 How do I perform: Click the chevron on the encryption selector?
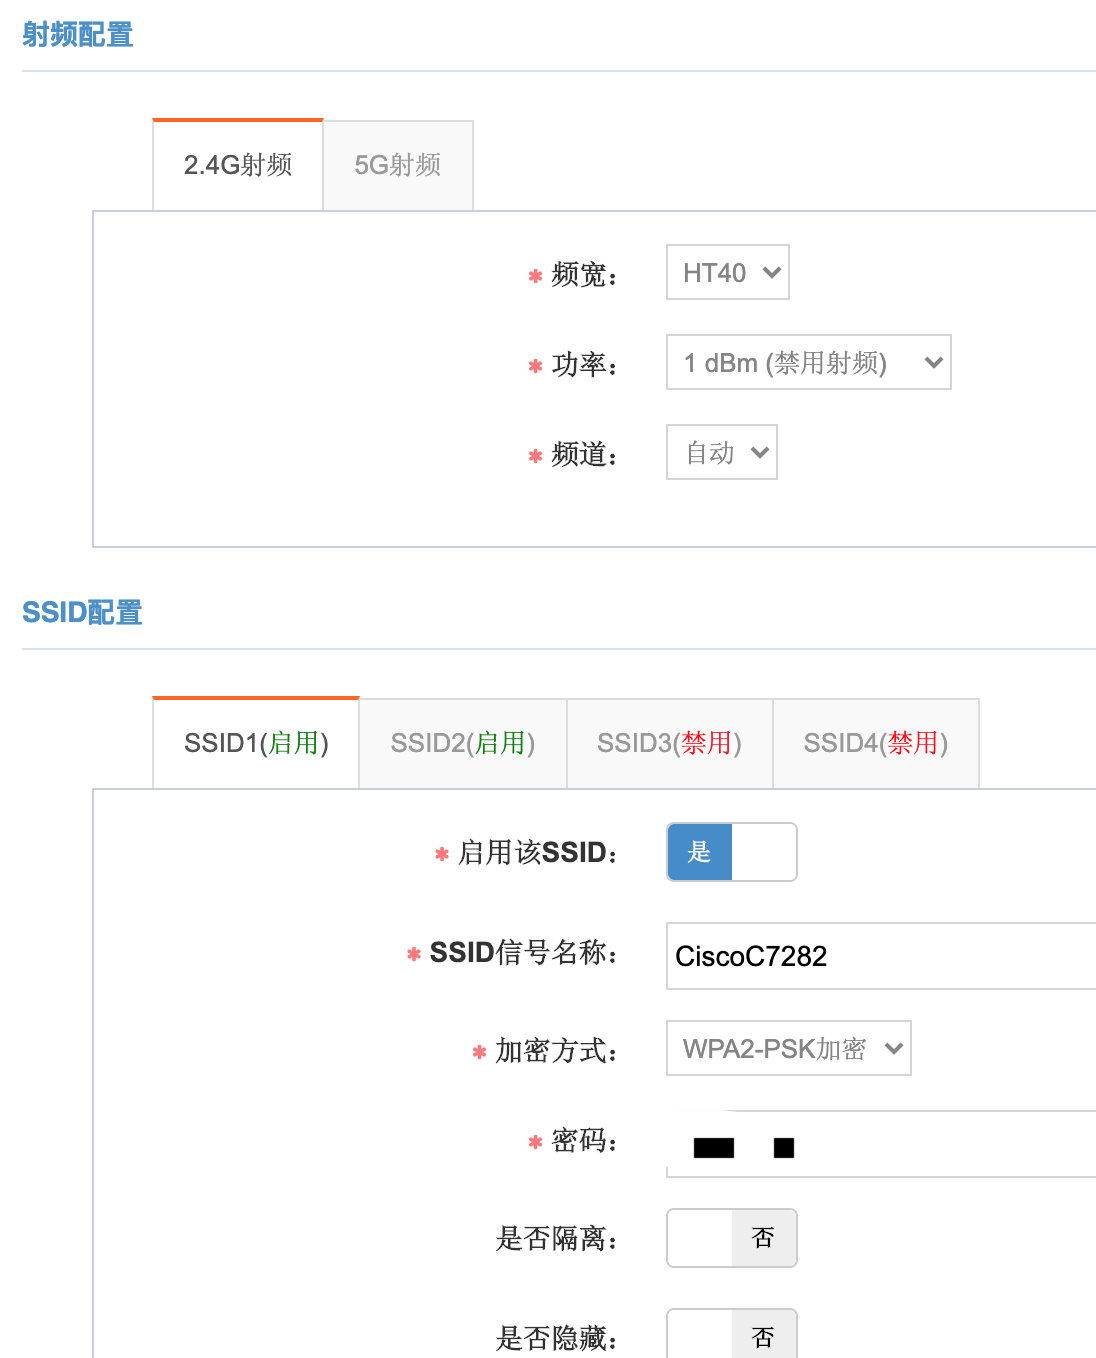click(x=892, y=1048)
